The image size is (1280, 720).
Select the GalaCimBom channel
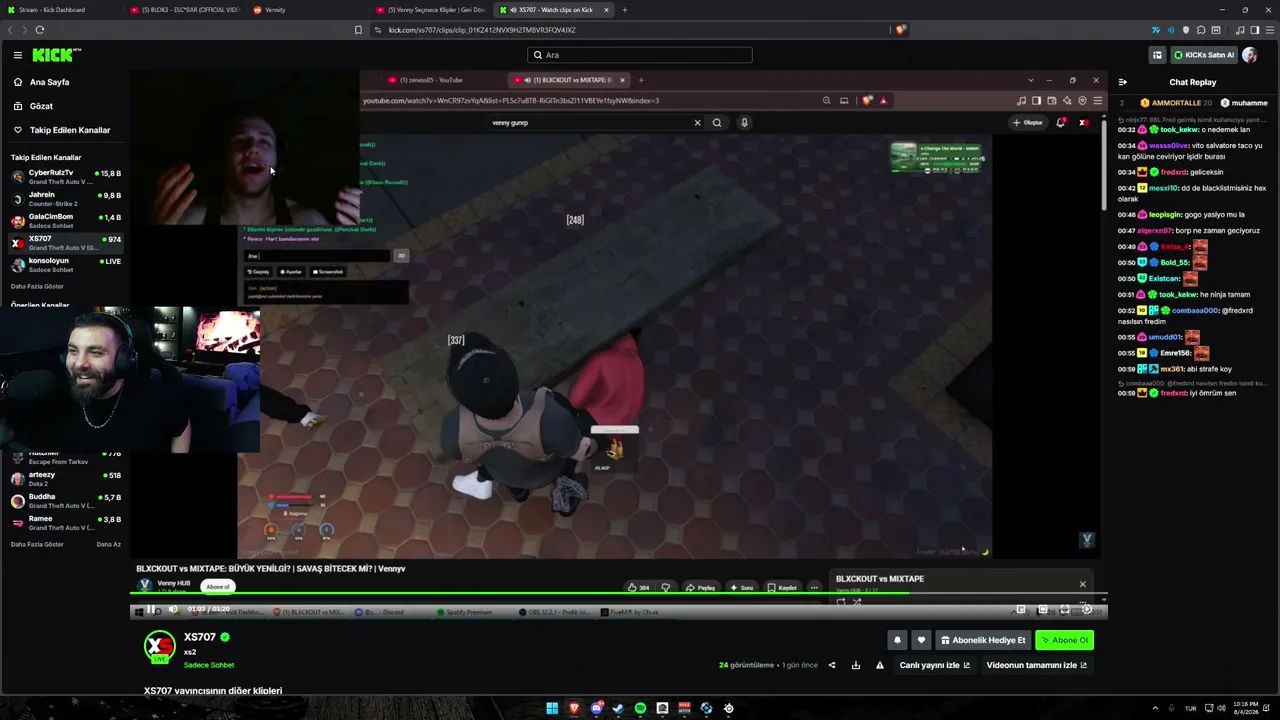[65, 221]
